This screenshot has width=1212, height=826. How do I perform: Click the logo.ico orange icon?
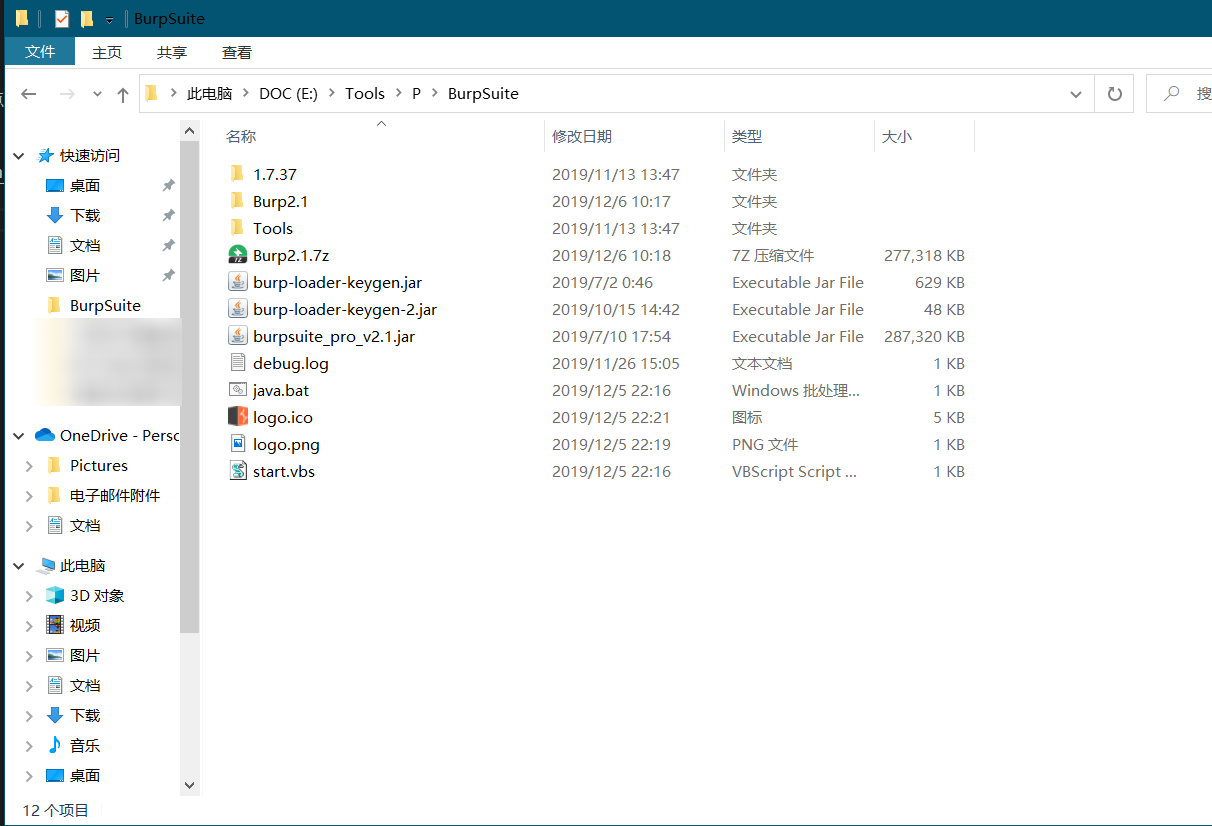point(237,417)
